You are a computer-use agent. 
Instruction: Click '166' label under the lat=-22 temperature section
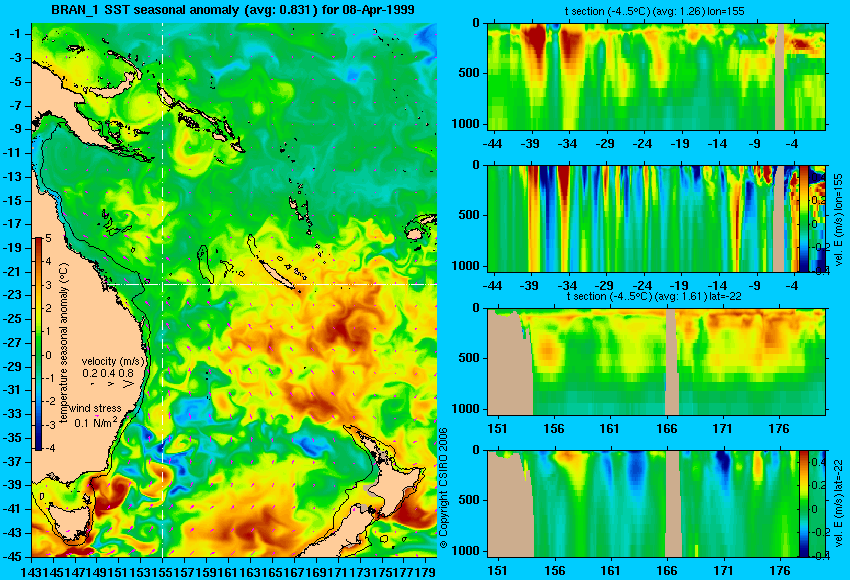click(667, 429)
